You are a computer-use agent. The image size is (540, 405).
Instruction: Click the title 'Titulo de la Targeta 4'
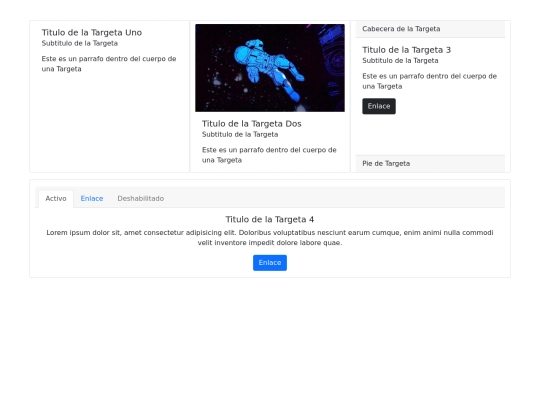270,220
